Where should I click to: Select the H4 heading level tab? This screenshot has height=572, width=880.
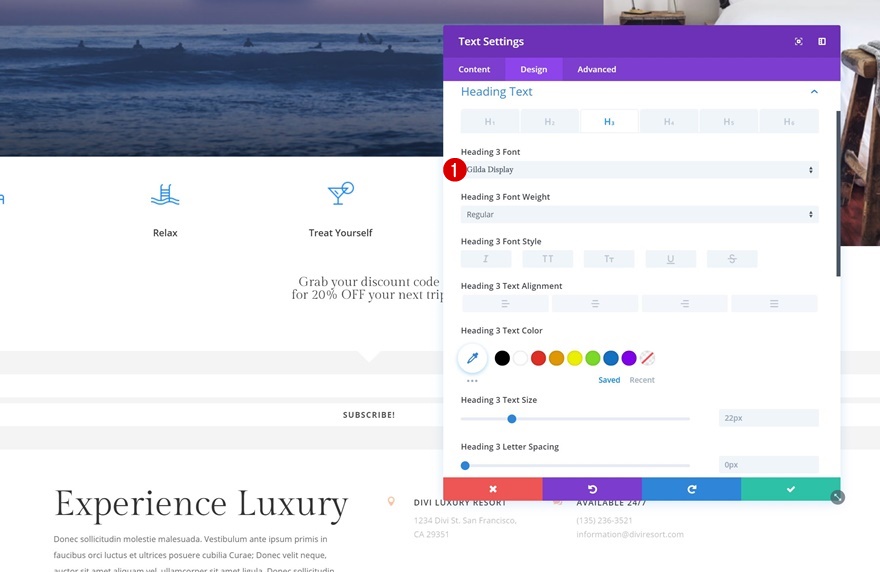tap(669, 121)
